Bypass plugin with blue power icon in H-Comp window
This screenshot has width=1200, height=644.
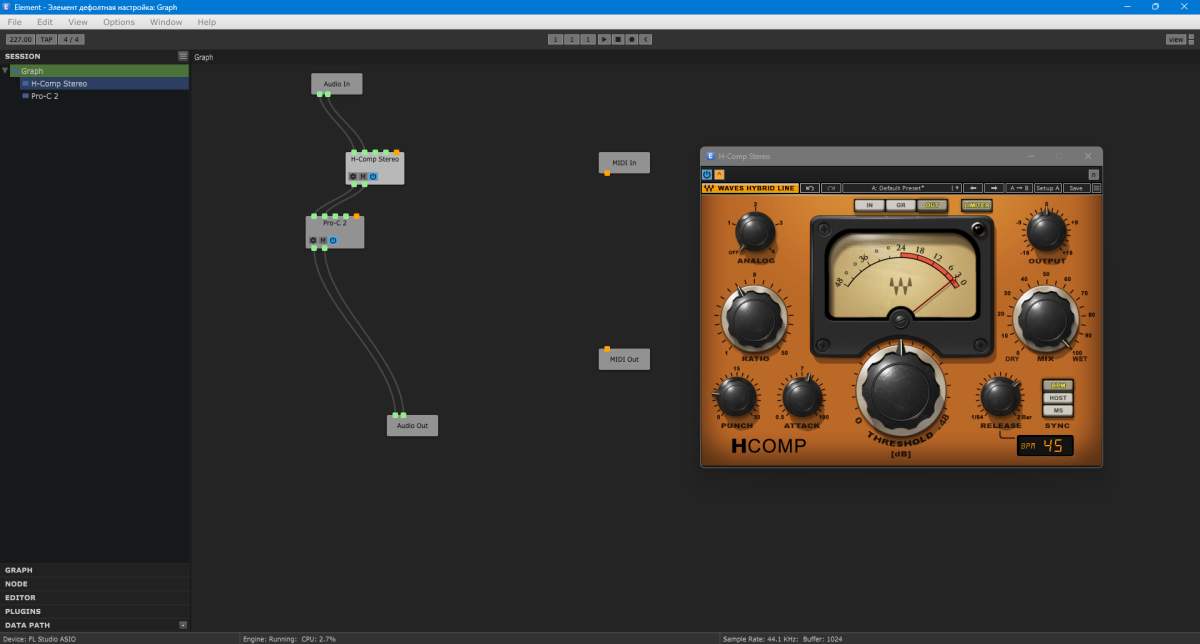707,174
